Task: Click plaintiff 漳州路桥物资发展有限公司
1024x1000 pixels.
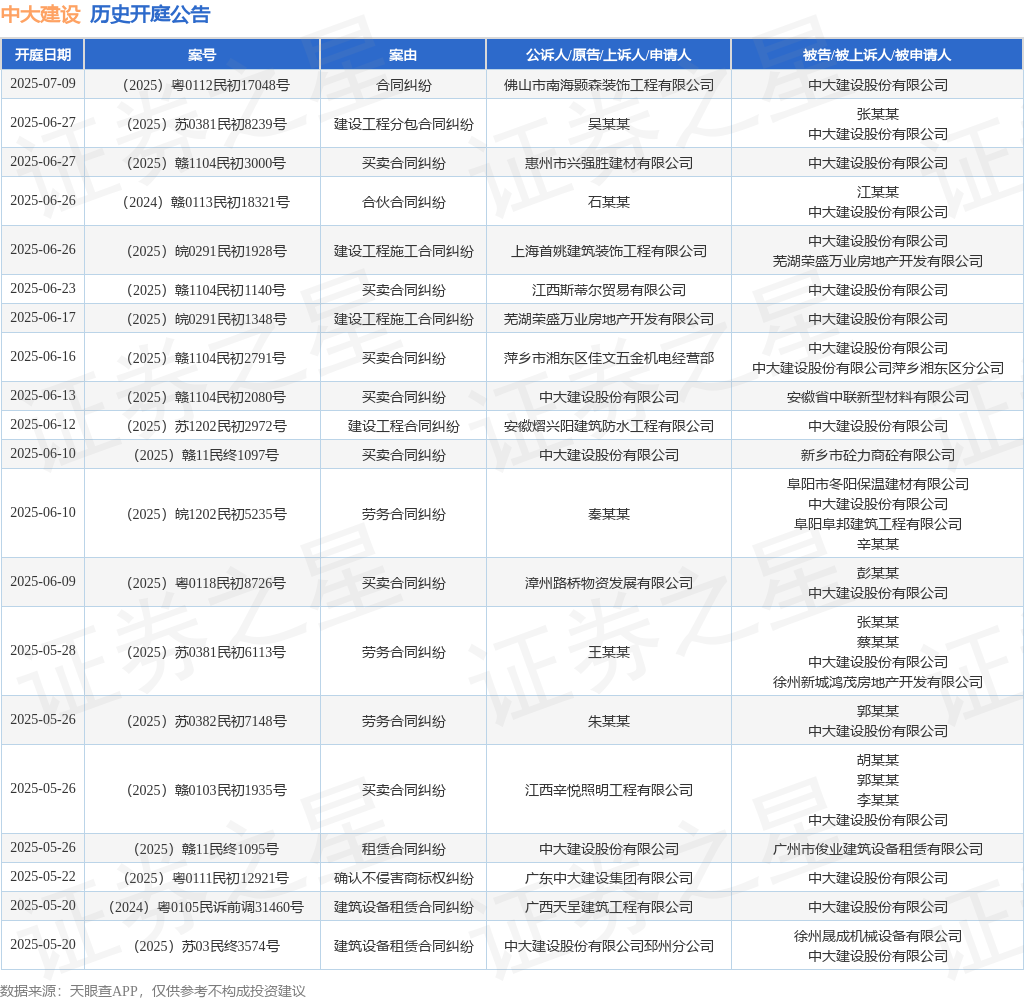Action: (609, 583)
